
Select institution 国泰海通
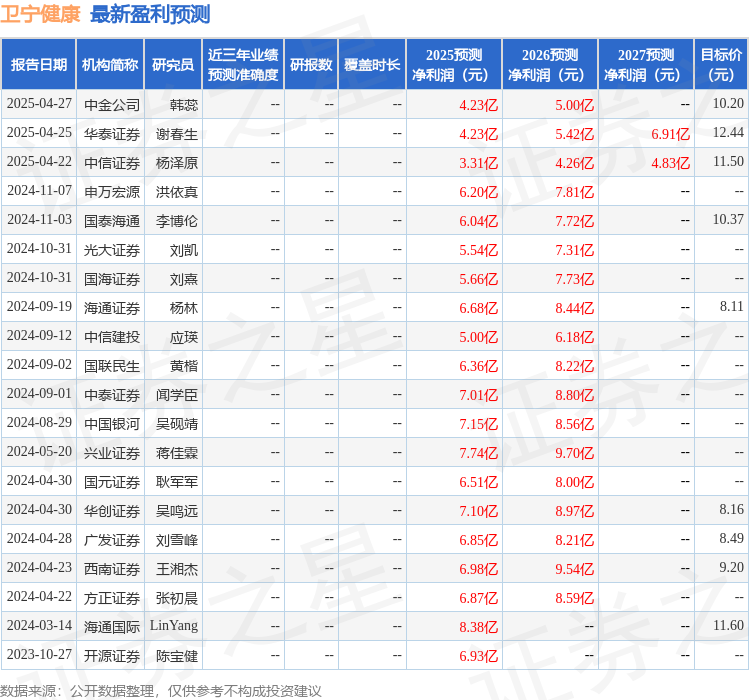(x=112, y=221)
